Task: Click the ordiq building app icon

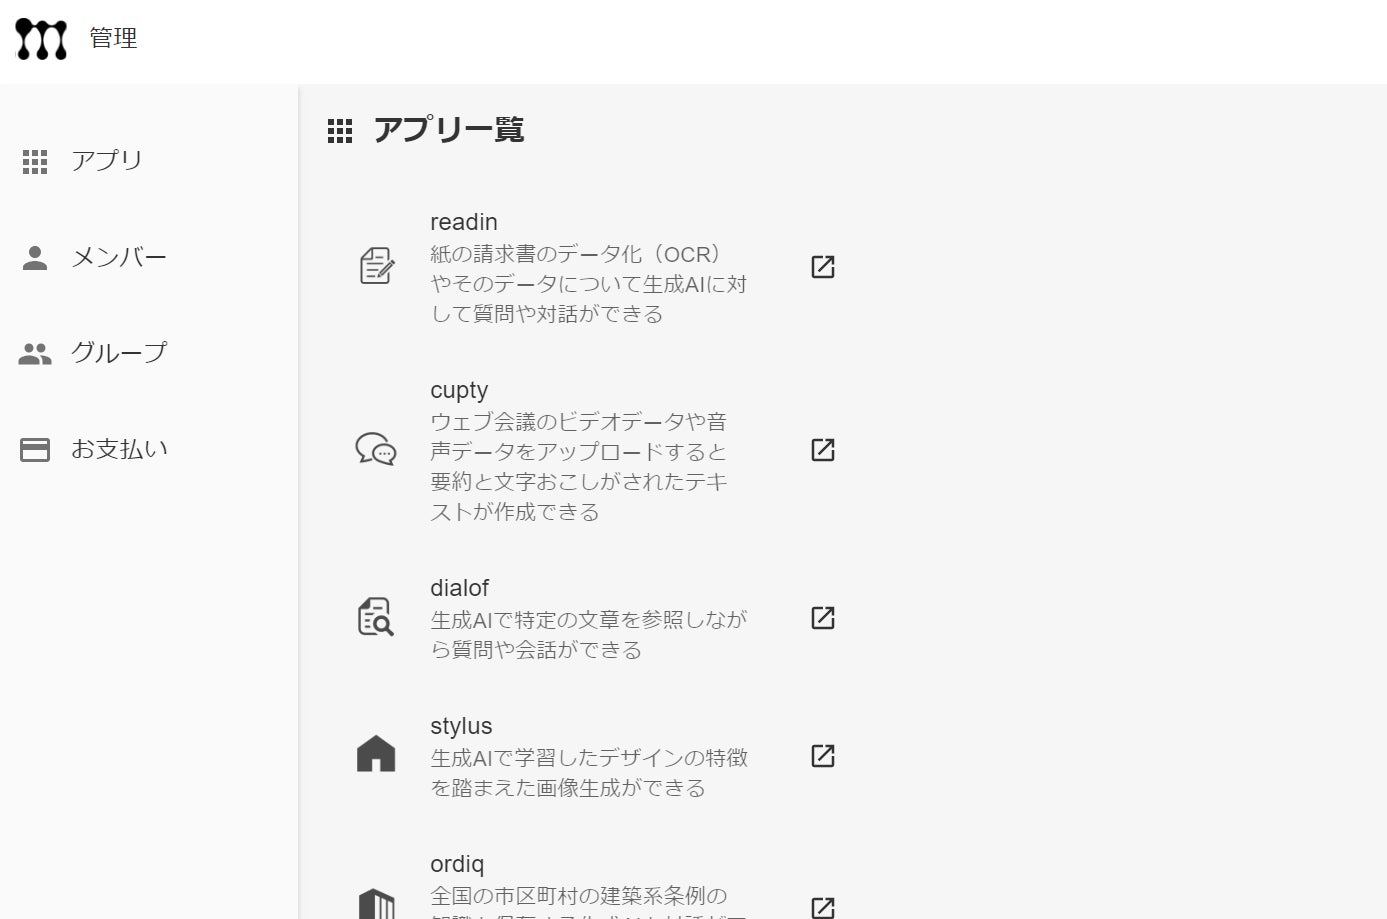Action: [x=376, y=903]
